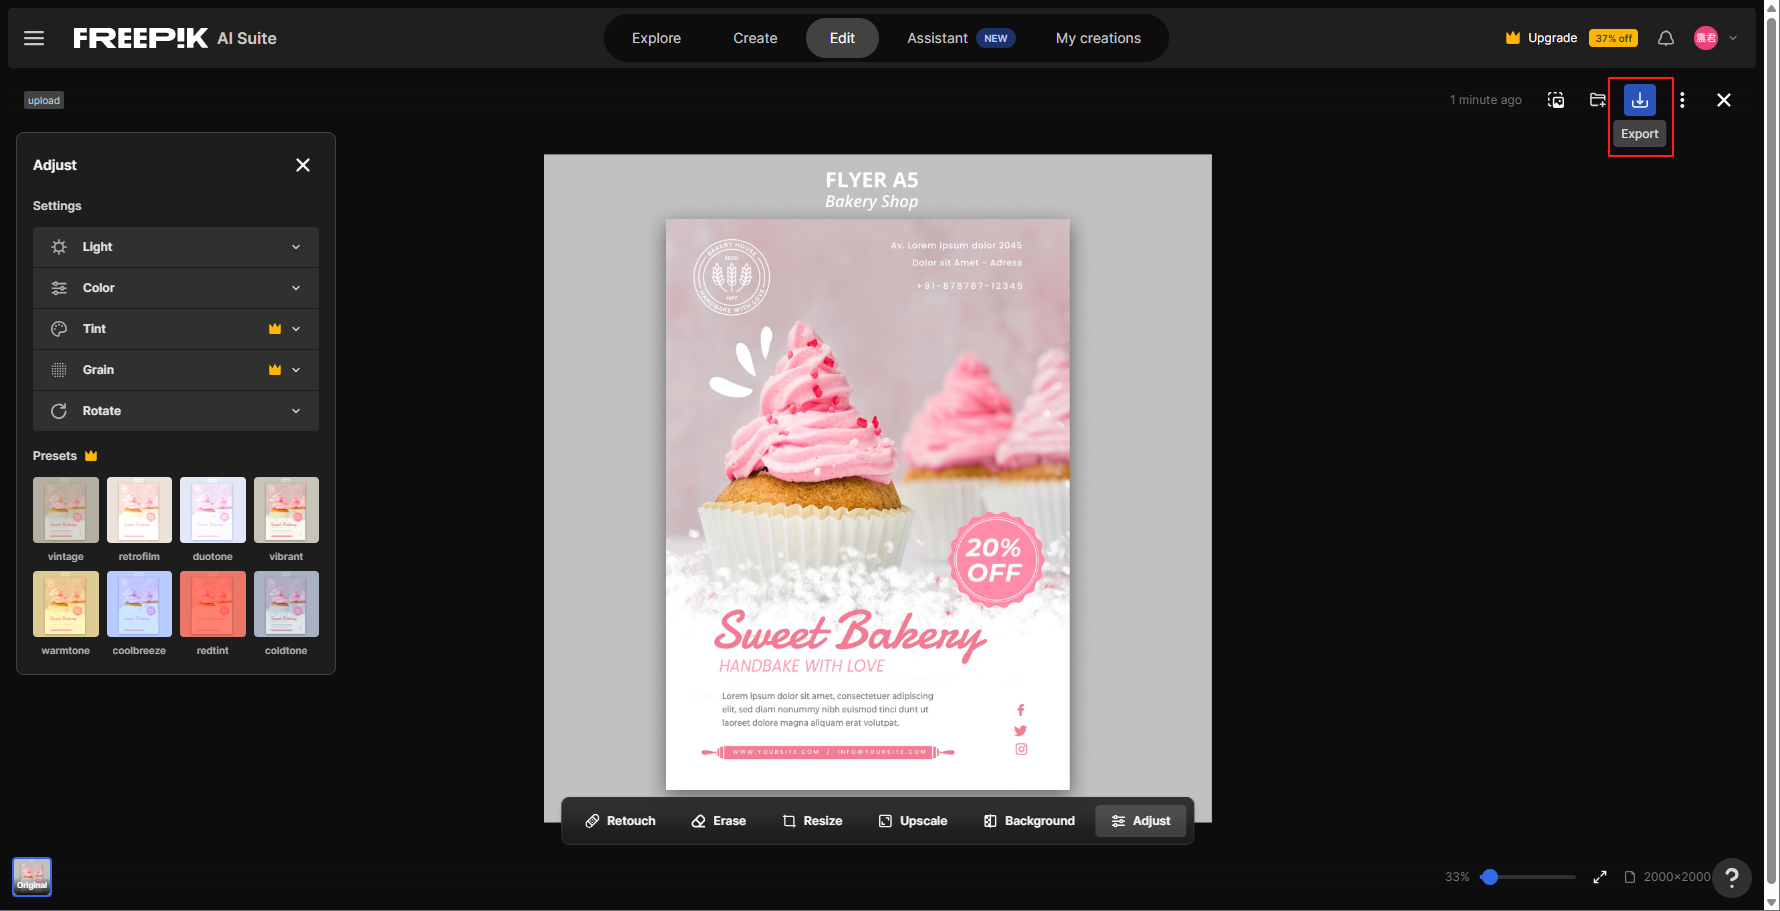Open the hamburger menu icon
Screen dimensions: 1780x911
pos(34,38)
